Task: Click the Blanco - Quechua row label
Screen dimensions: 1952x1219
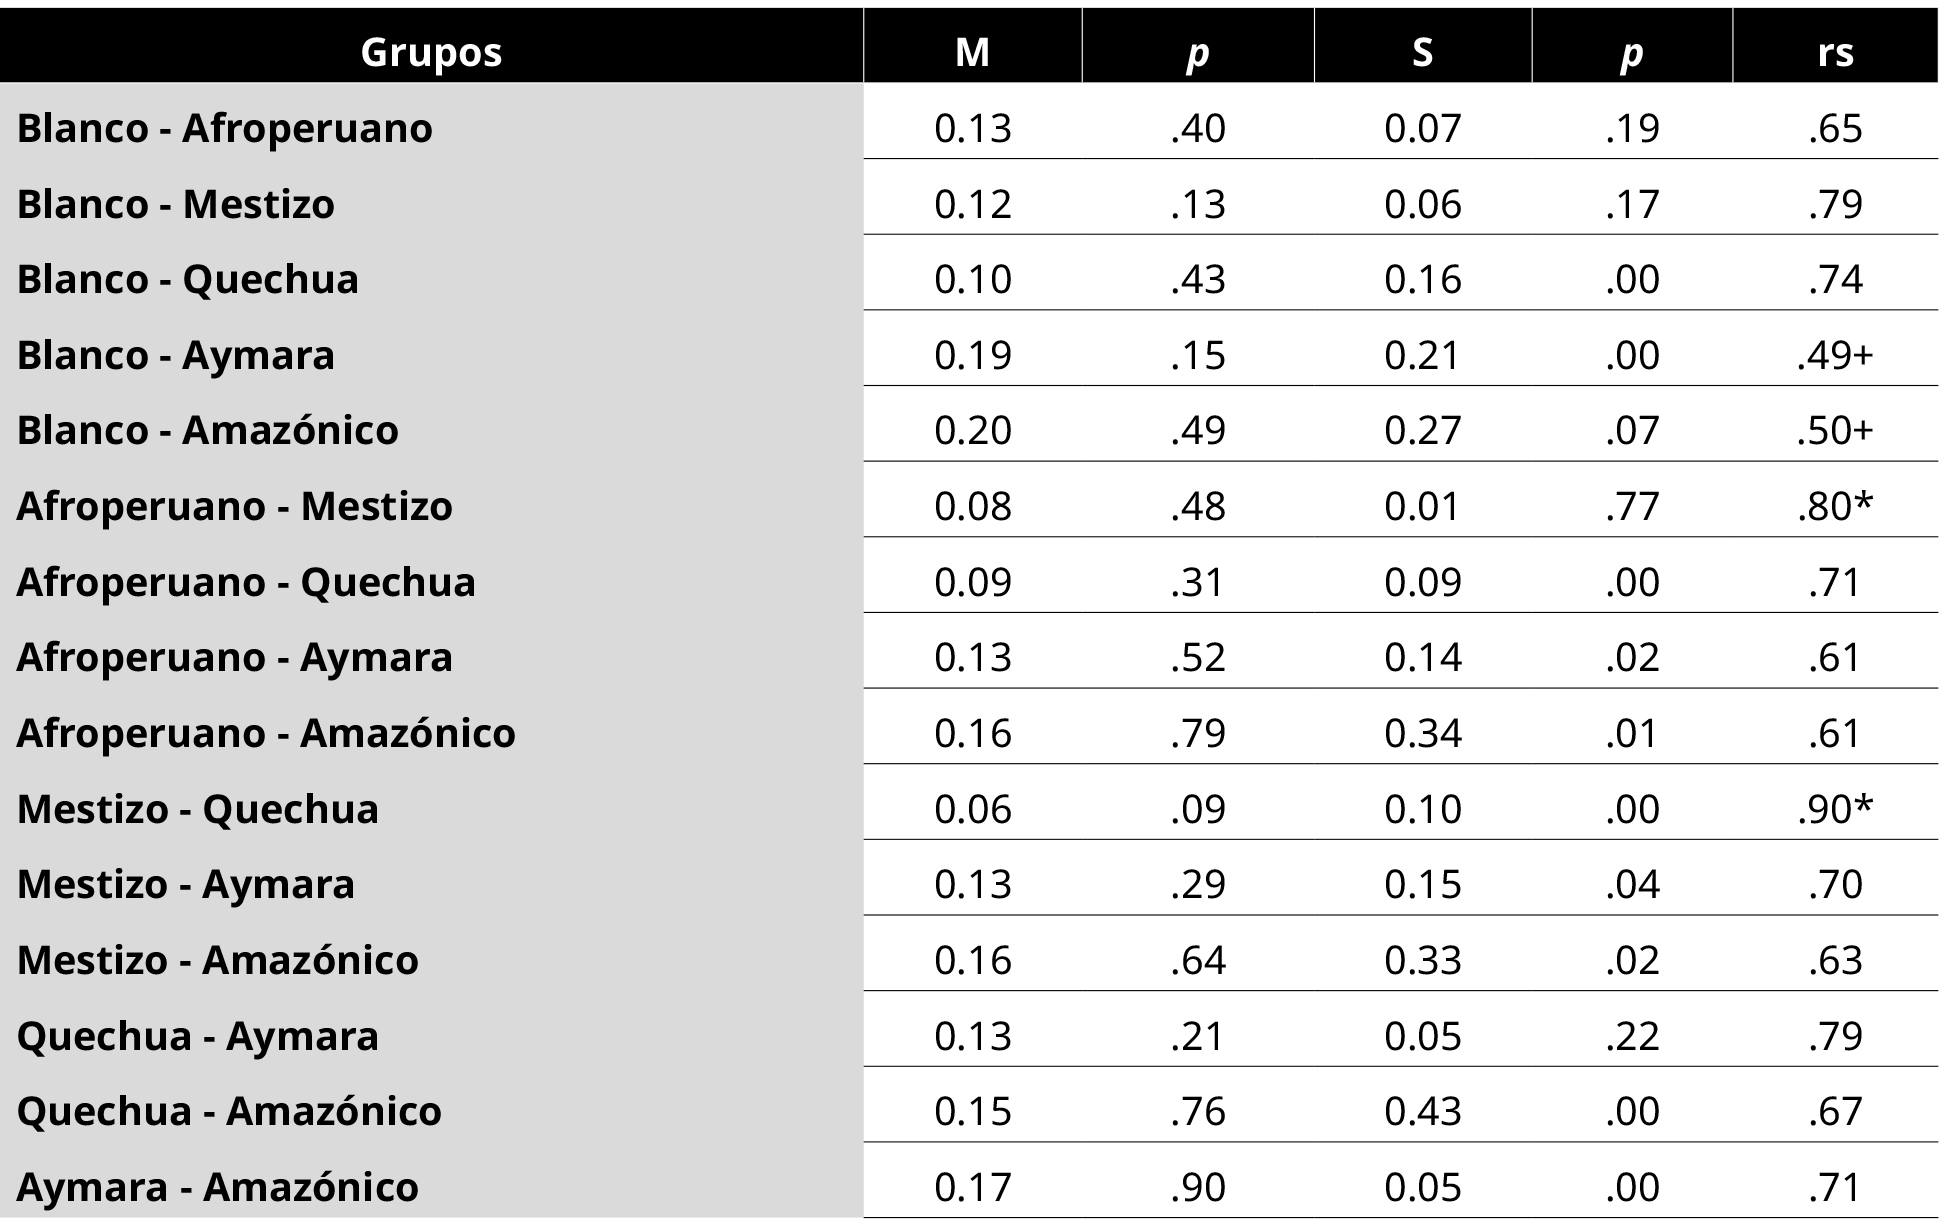Action: click(x=188, y=279)
